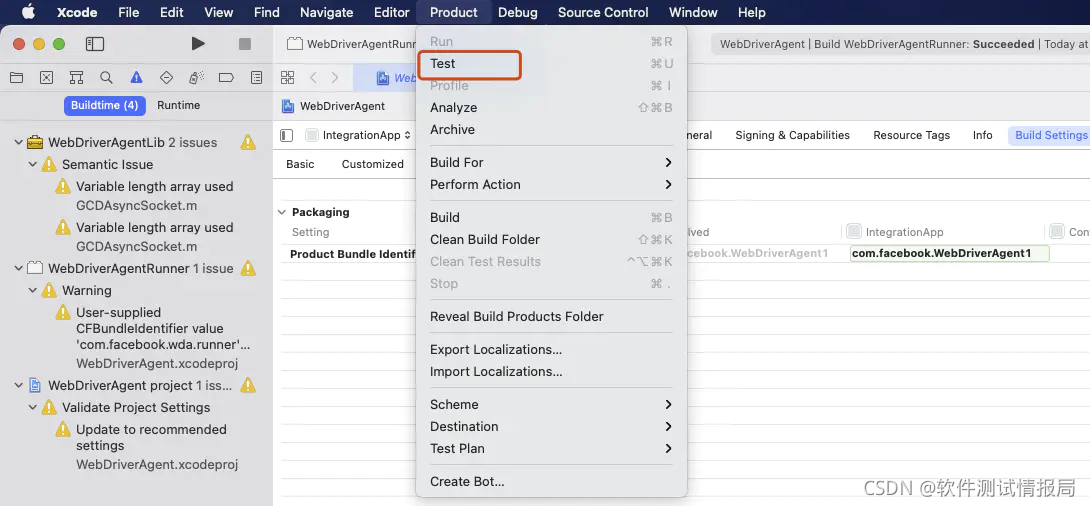The image size is (1090, 506).
Task: Open the Destination submenu
Action: click(x=551, y=426)
